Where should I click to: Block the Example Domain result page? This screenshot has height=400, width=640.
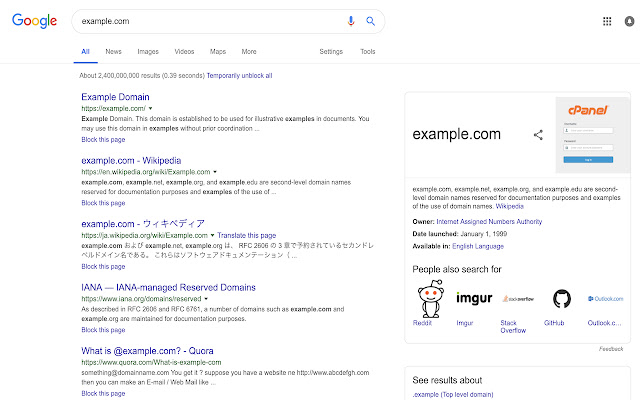pyautogui.click(x=103, y=140)
